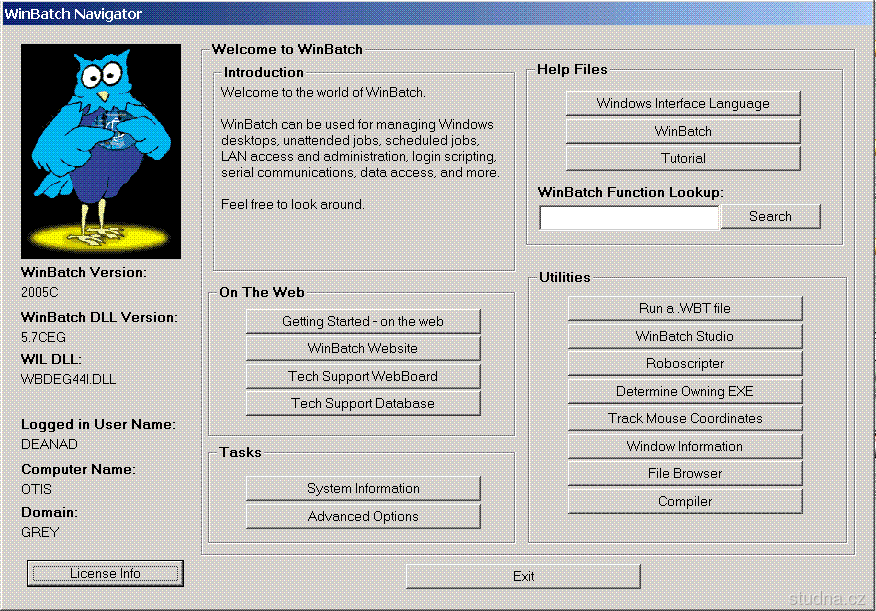The image size is (876, 611).
Task: Start the Roboscripter utility
Action: pyautogui.click(x=685, y=363)
